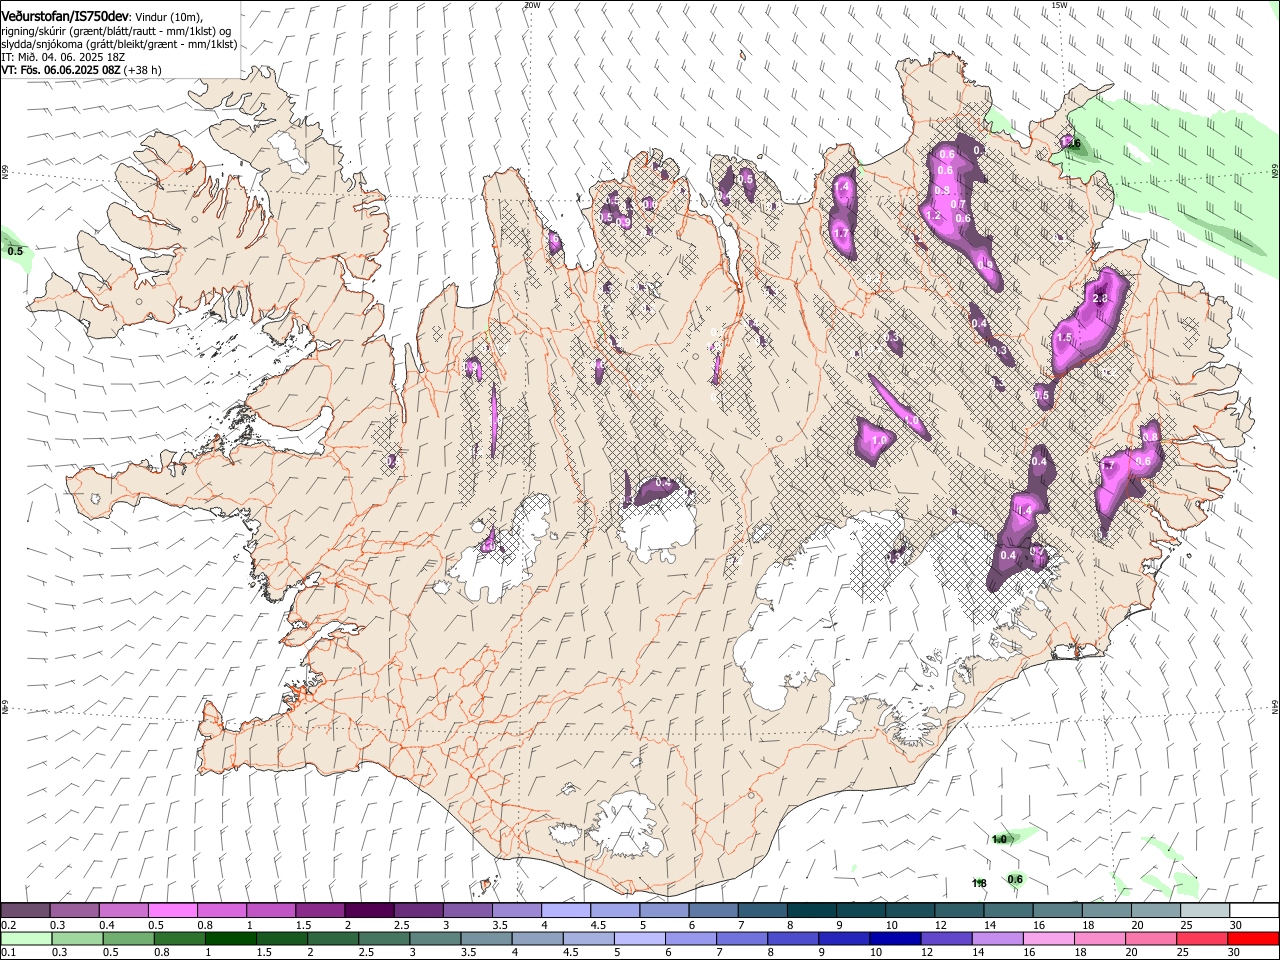Screen dimensions: 1280x960
Task: Click the 'Vindur (10m)' heading text
Action: 169,17
